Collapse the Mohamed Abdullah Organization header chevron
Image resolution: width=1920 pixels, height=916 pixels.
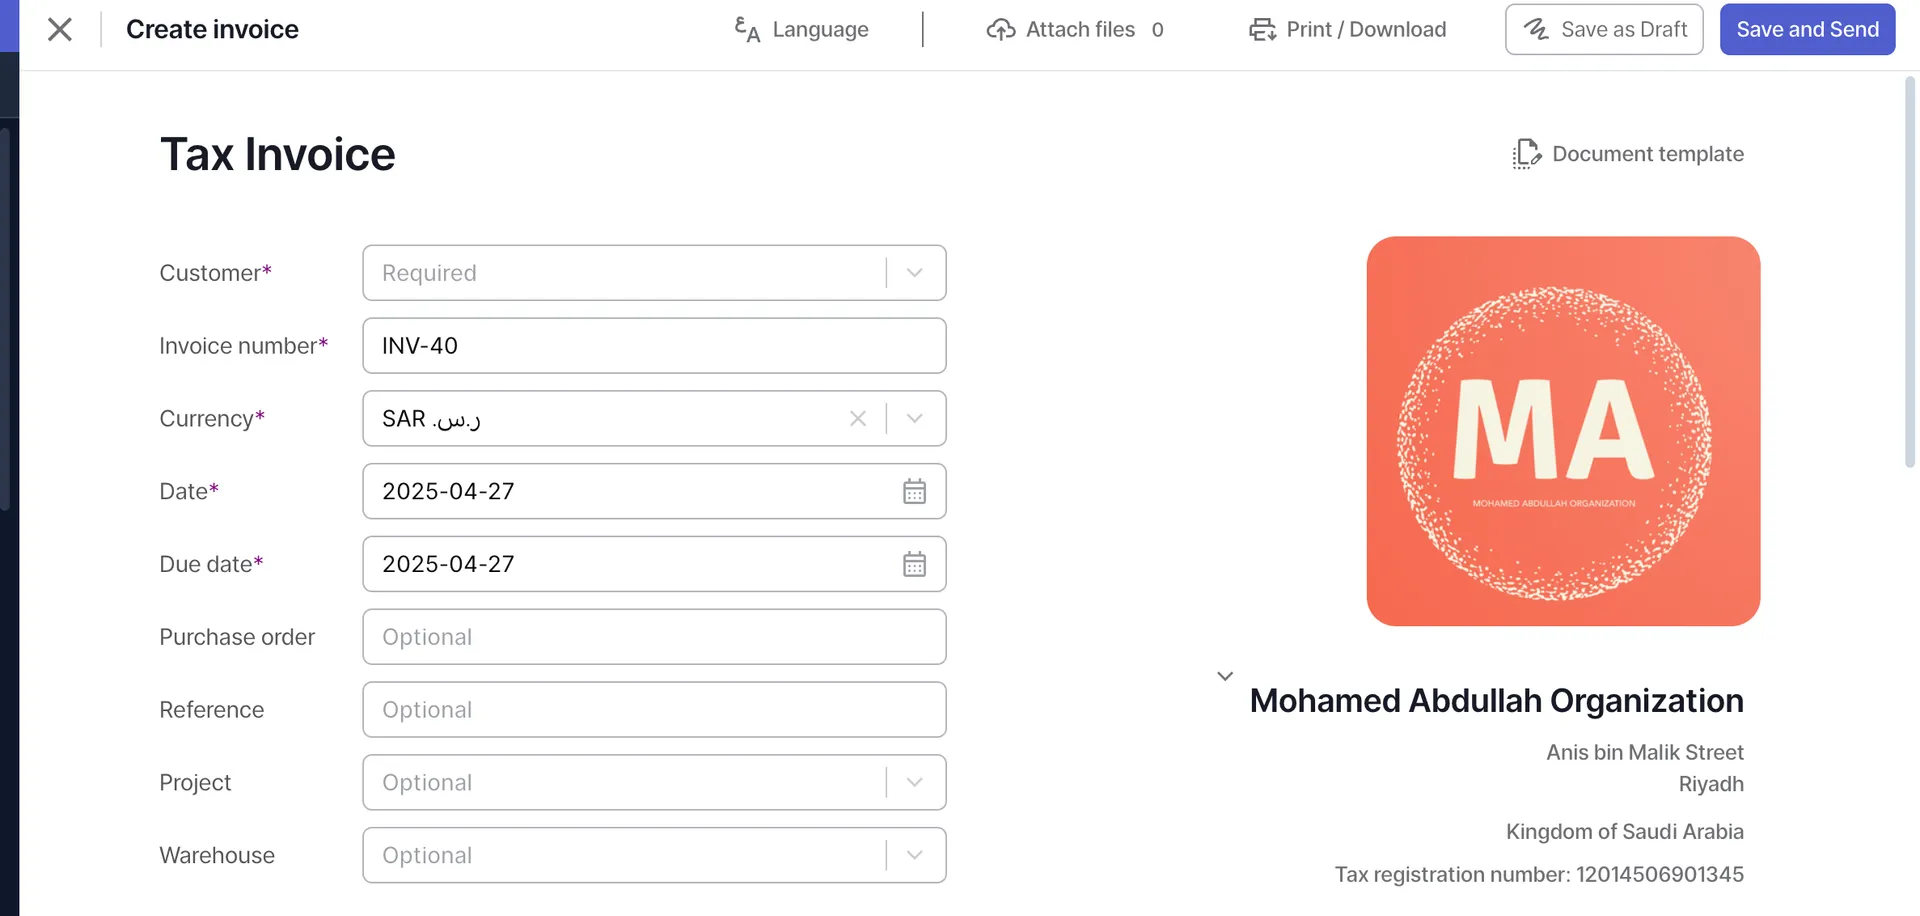pyautogui.click(x=1225, y=675)
